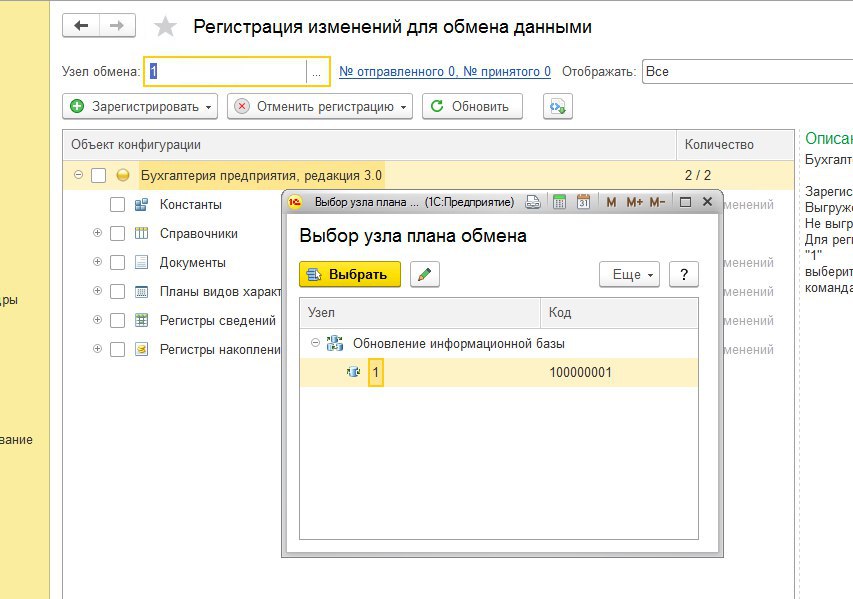Collapse the Обновление информационной базы group
Screen dimensions: 853x599
[315, 343]
